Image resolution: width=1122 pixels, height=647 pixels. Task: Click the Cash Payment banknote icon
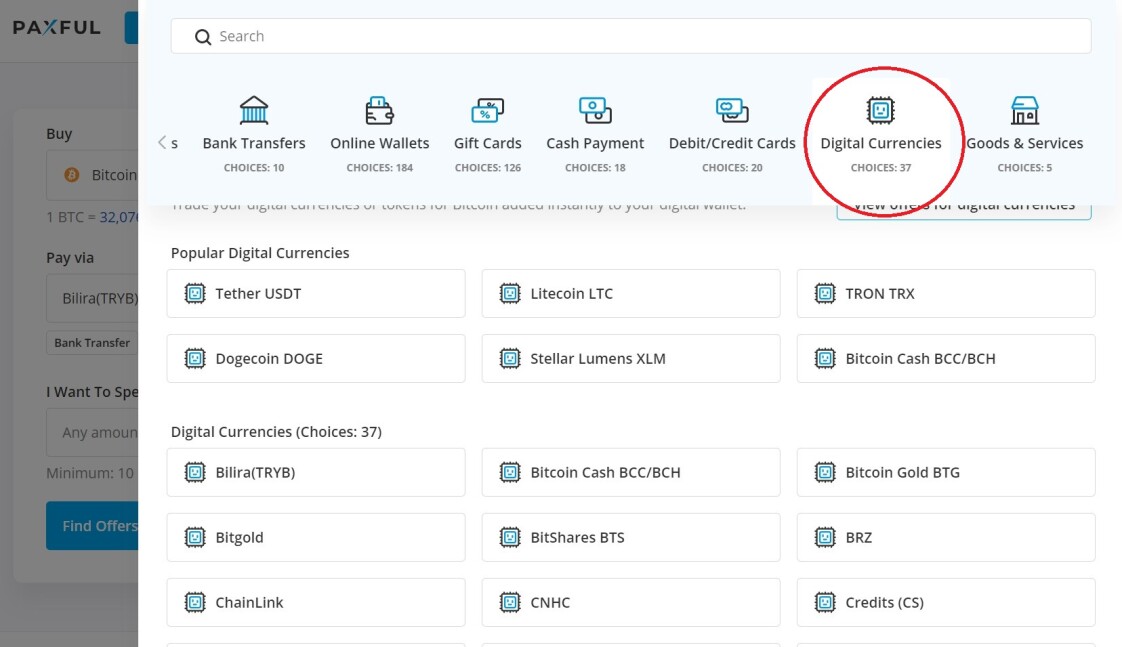click(595, 110)
